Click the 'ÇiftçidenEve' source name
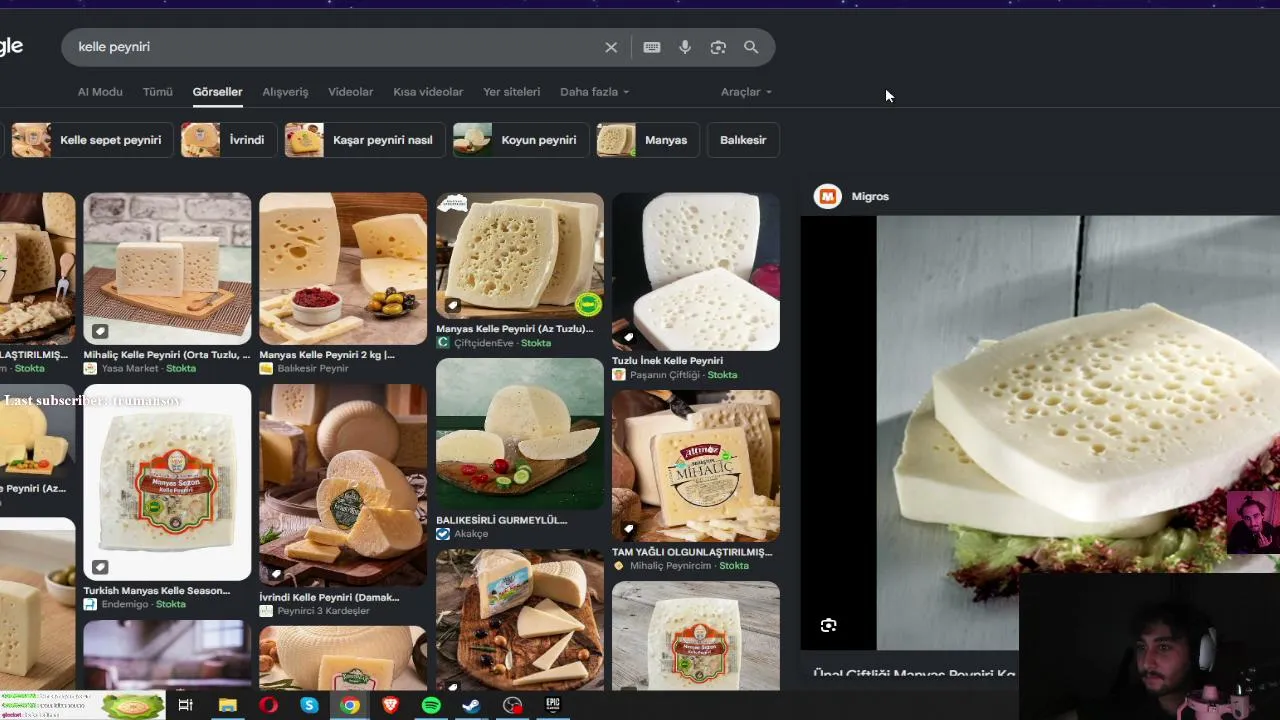The image size is (1280, 720). click(x=487, y=343)
